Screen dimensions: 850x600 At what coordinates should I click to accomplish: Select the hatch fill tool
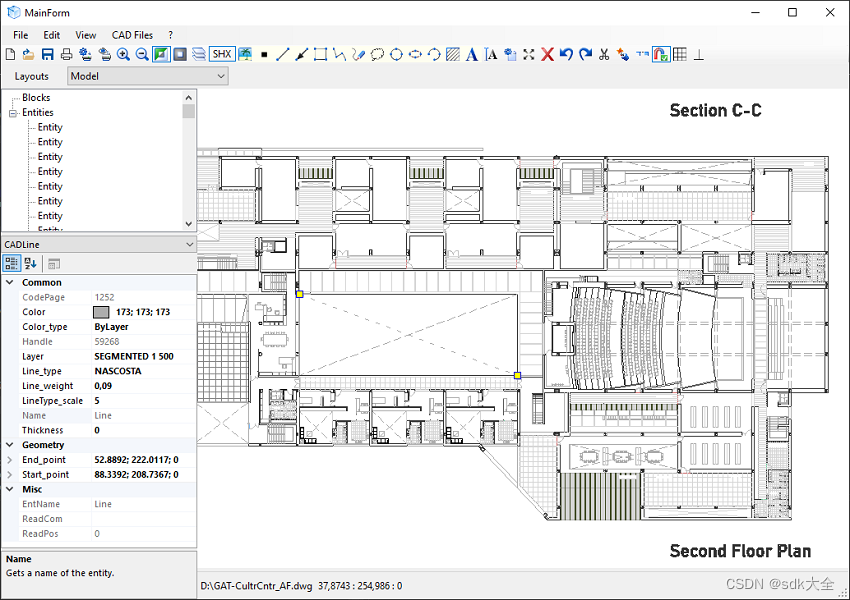453,54
